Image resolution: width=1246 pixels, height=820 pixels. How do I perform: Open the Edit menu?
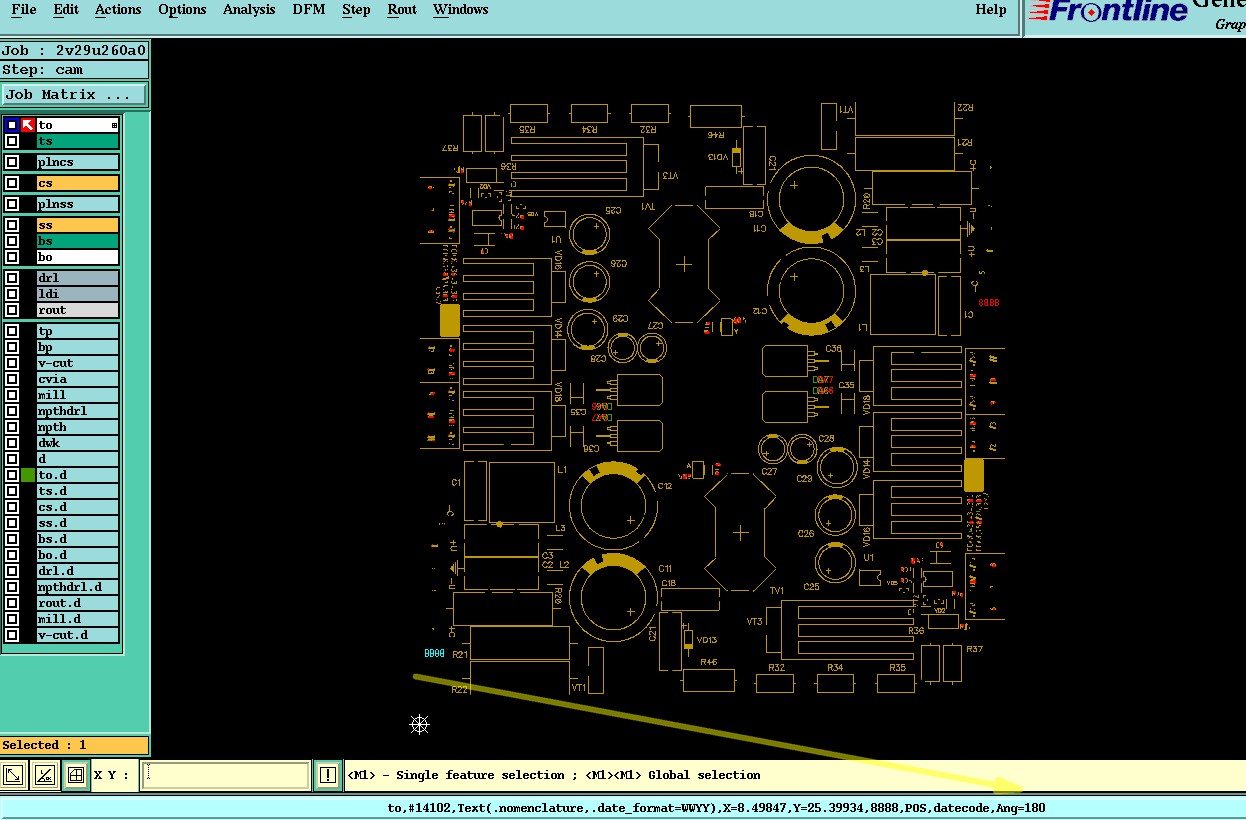[66, 10]
